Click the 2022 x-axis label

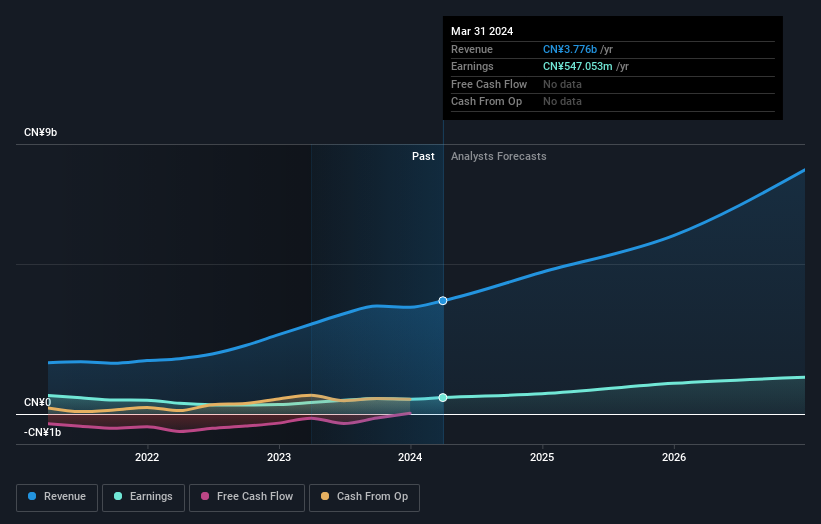[x=147, y=457]
